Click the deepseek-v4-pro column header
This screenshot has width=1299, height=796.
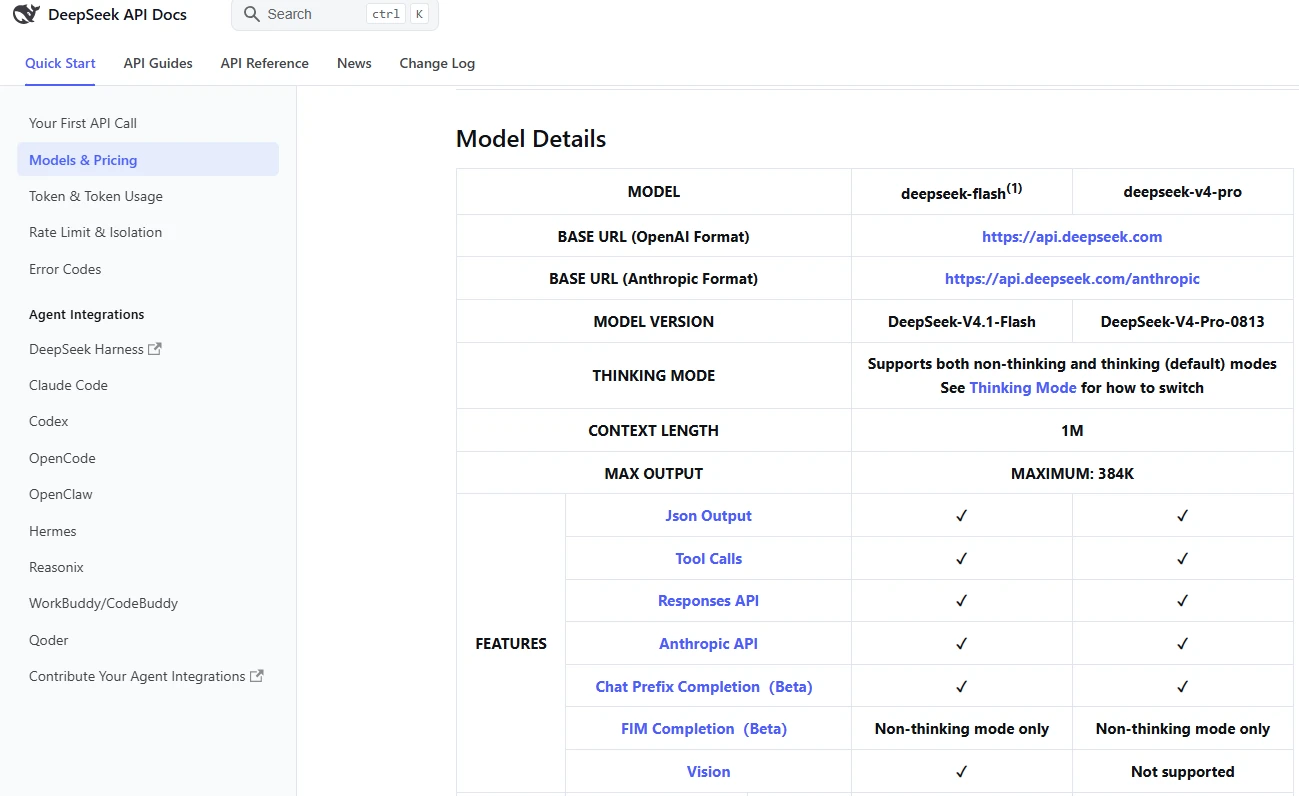1182,192
